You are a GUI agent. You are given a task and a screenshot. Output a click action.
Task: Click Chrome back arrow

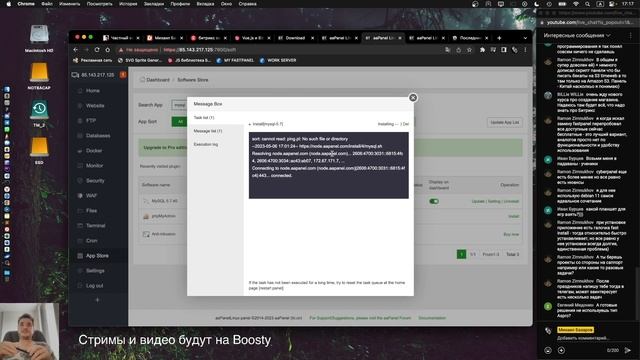pos(76,50)
